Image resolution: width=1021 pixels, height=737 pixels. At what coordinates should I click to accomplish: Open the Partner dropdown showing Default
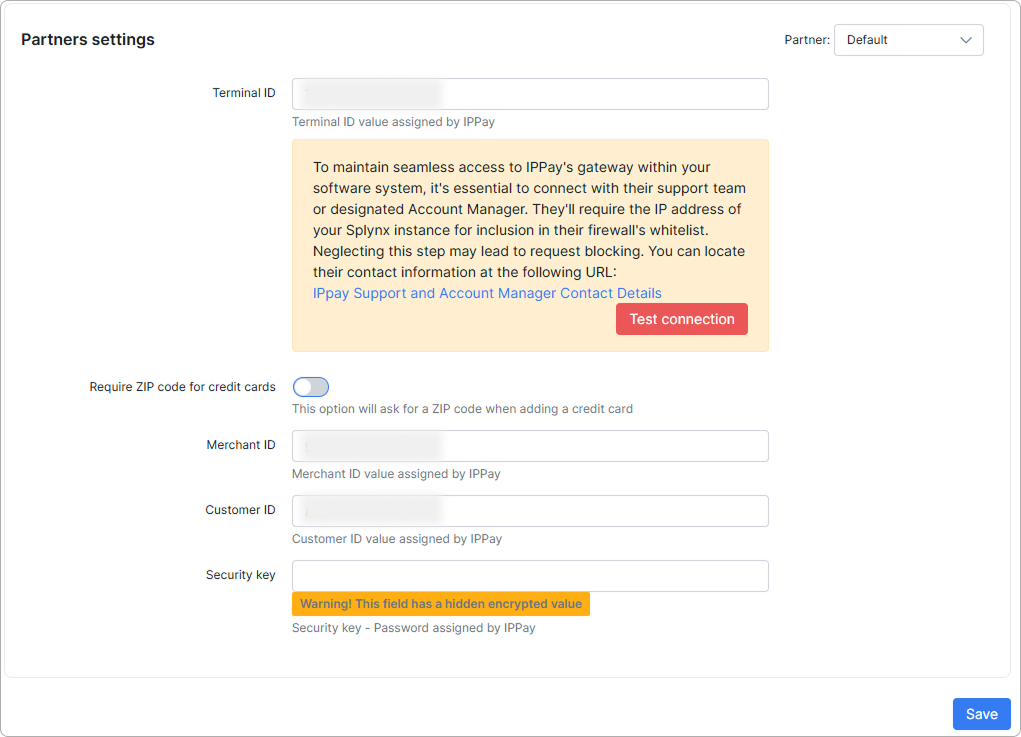[x=908, y=40]
